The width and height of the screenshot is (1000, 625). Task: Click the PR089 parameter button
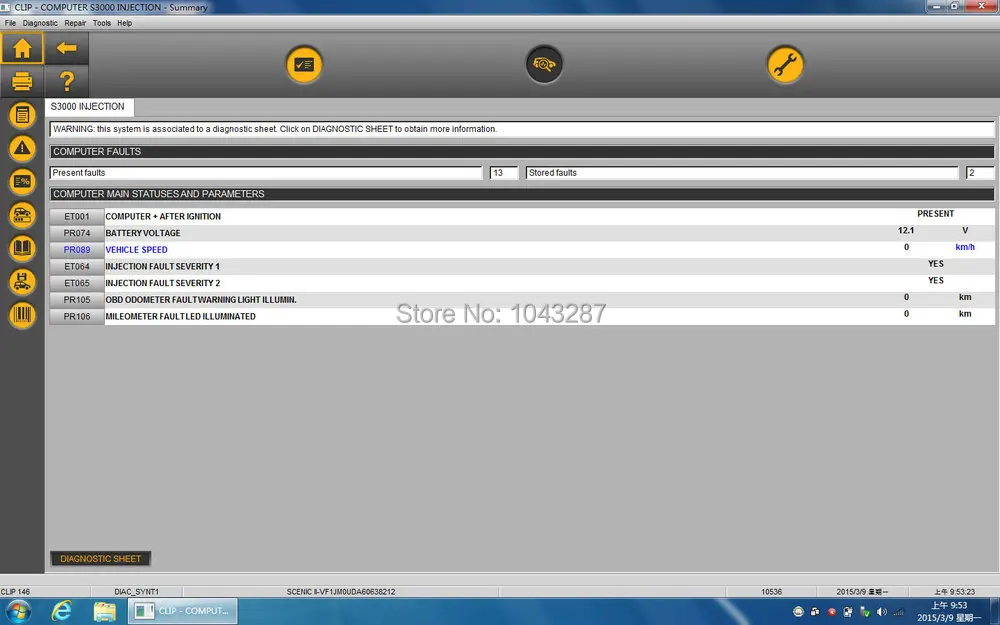click(x=77, y=249)
